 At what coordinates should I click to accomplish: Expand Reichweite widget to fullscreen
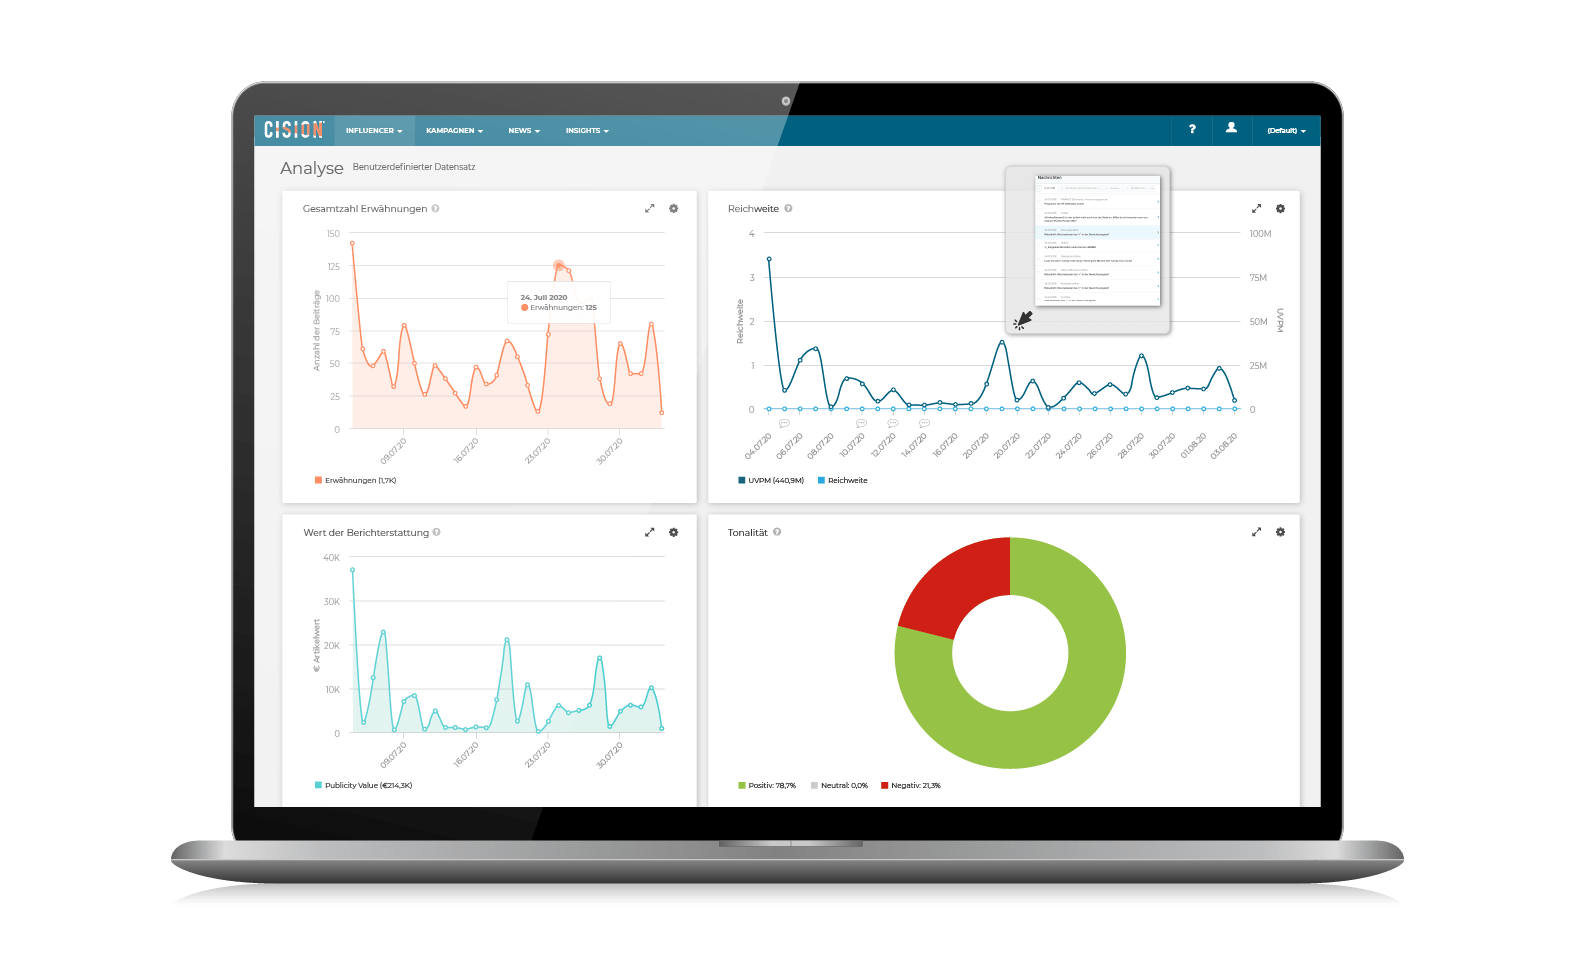1256,208
